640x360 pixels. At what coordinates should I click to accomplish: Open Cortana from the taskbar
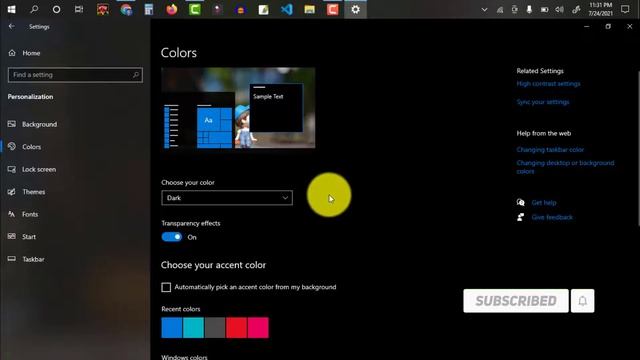[x=56, y=9]
